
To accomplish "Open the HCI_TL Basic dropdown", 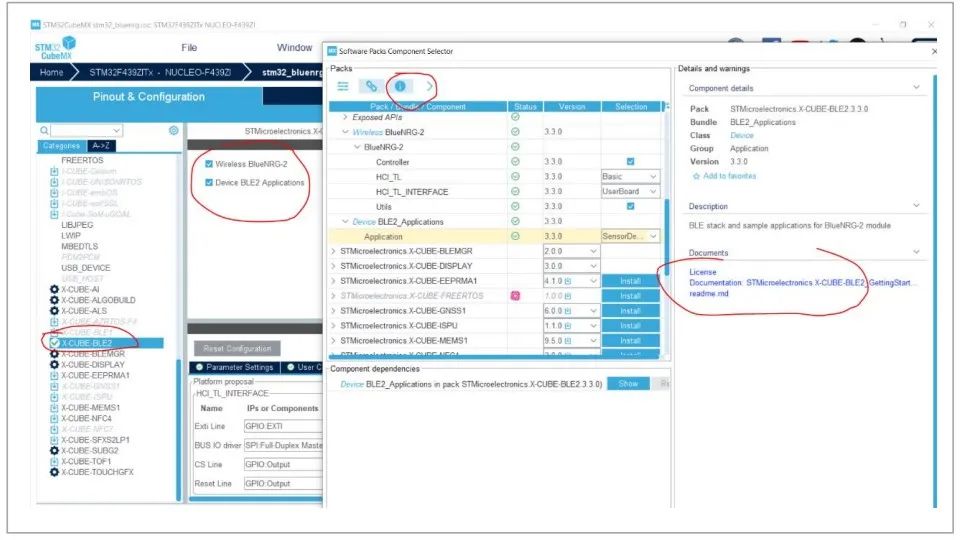I will click(630, 177).
